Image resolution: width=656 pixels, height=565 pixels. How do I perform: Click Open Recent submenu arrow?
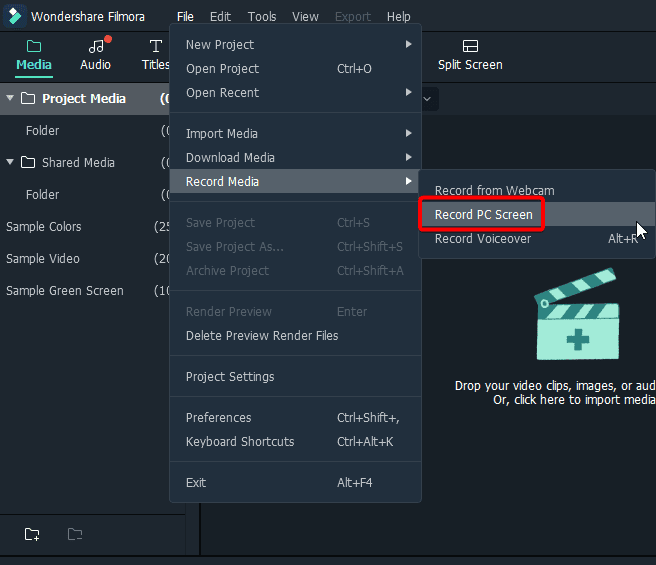point(409,92)
